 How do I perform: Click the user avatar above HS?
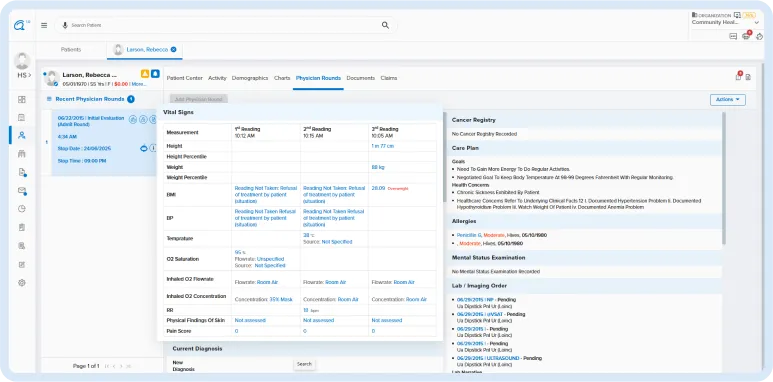coord(22,61)
